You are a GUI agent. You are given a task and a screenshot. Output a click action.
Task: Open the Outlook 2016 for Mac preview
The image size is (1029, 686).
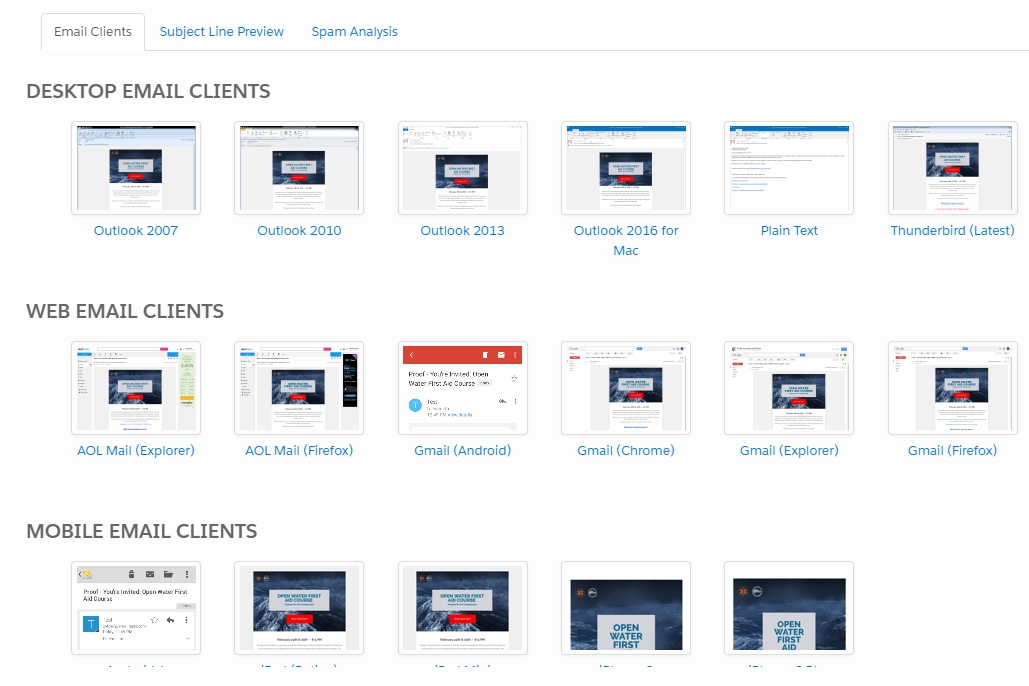coord(625,240)
